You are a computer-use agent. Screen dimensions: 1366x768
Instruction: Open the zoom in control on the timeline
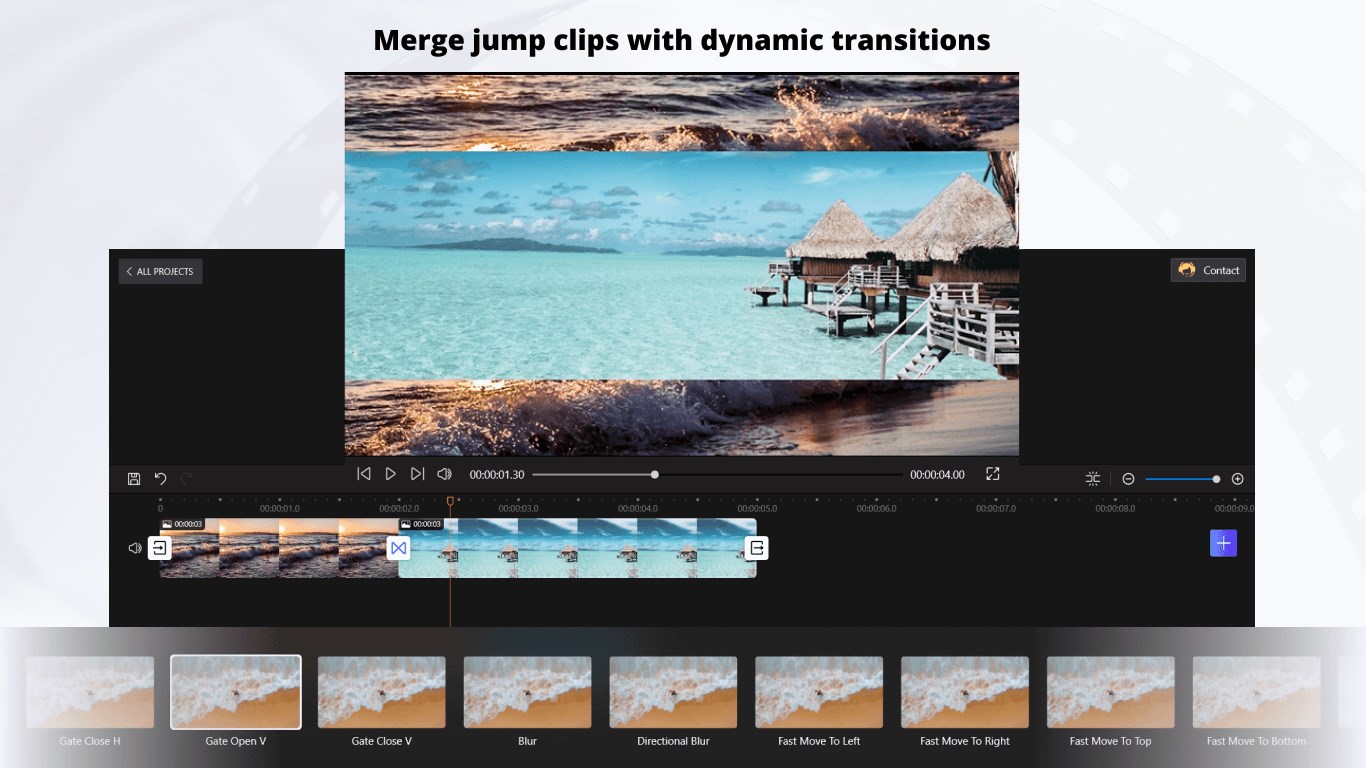click(x=1237, y=478)
